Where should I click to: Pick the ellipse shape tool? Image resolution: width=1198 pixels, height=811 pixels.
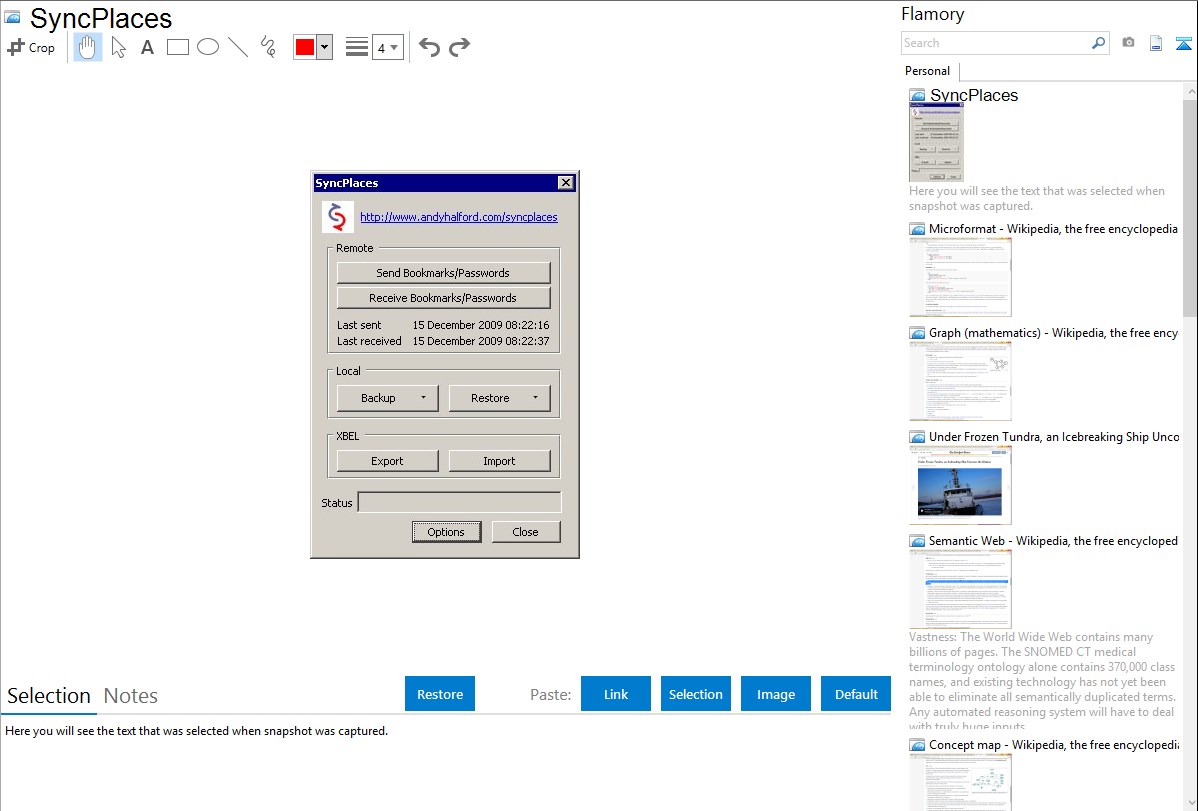pos(208,47)
